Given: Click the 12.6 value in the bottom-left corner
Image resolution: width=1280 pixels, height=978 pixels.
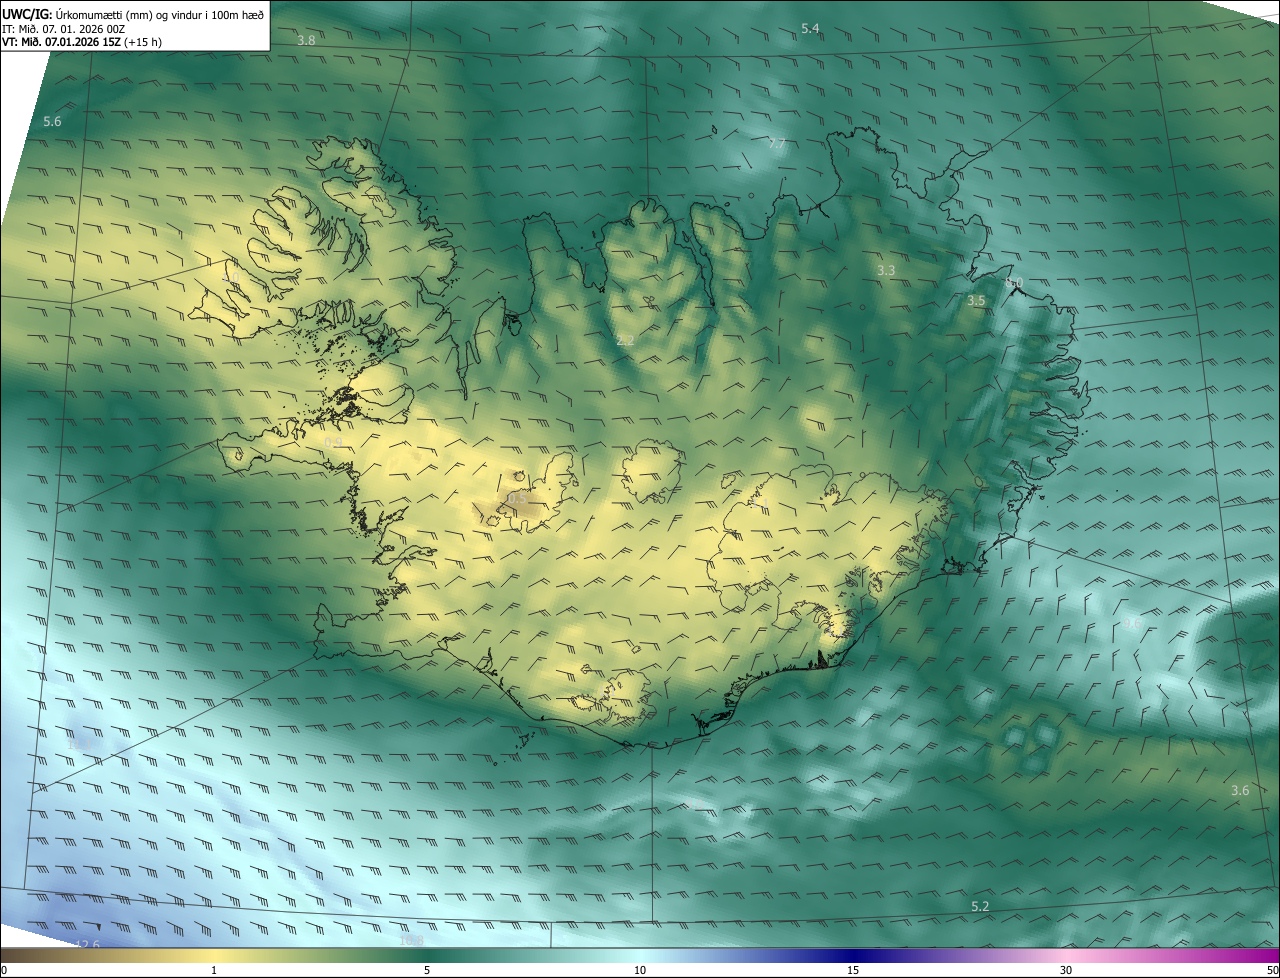Looking at the screenshot, I should pyautogui.click(x=88, y=945).
